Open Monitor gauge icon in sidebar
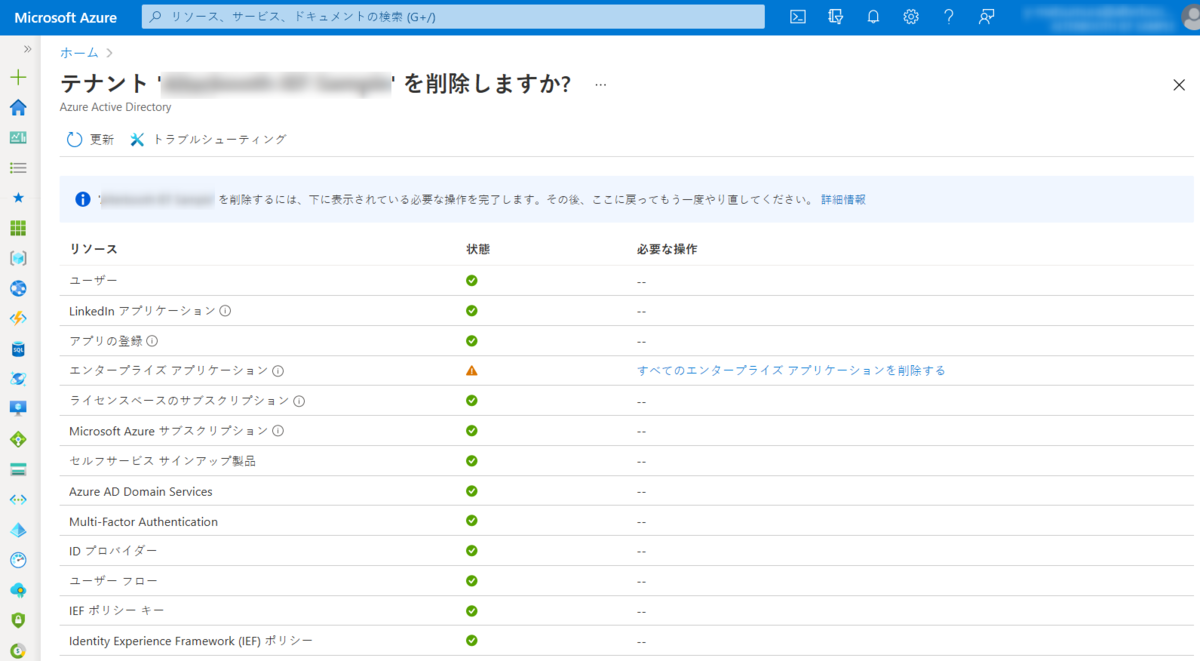 [x=18, y=560]
